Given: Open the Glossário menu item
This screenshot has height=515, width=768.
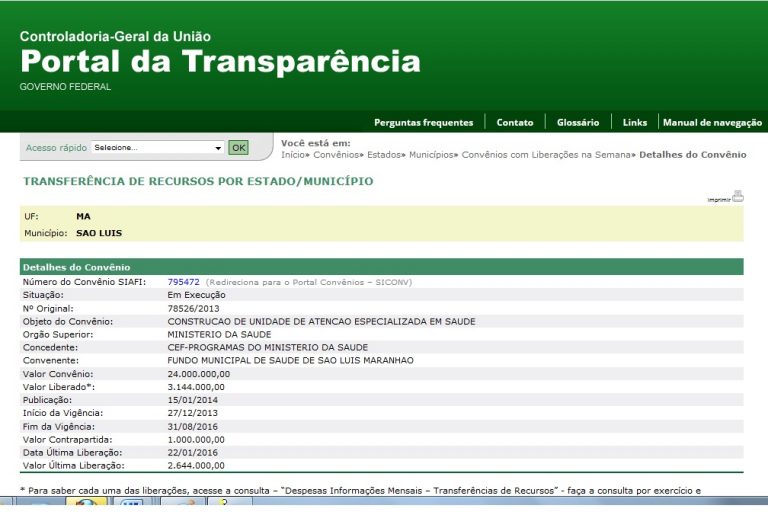Looking at the screenshot, I should [x=578, y=123].
